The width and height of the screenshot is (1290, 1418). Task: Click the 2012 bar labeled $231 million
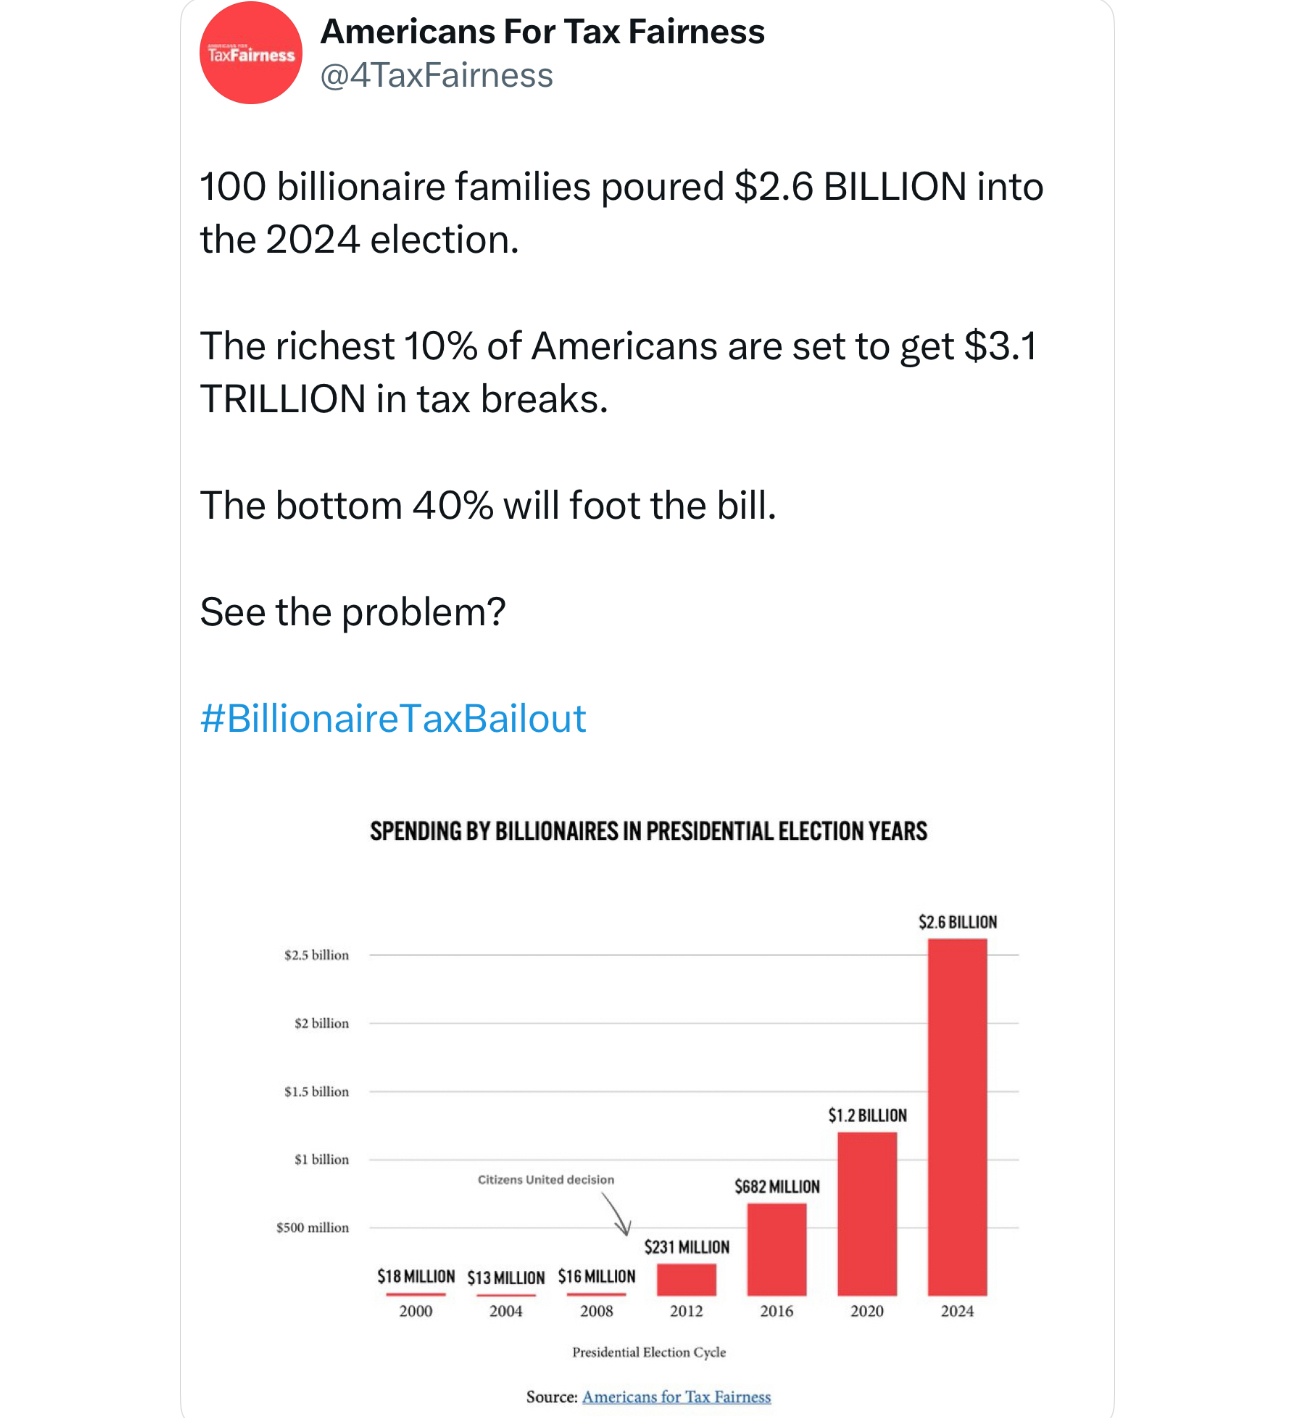pos(687,1280)
